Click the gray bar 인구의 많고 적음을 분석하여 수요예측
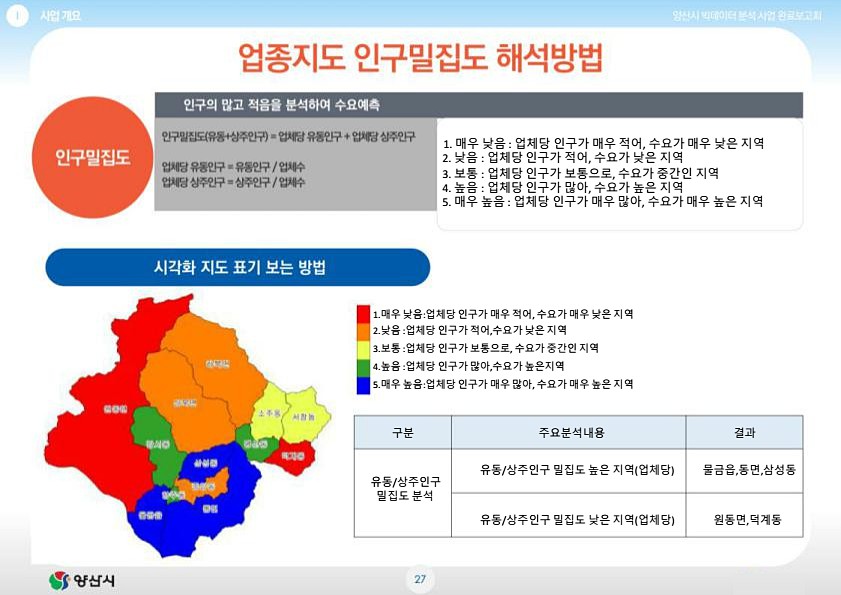Viewport: 841px width, 595px height. point(478,105)
